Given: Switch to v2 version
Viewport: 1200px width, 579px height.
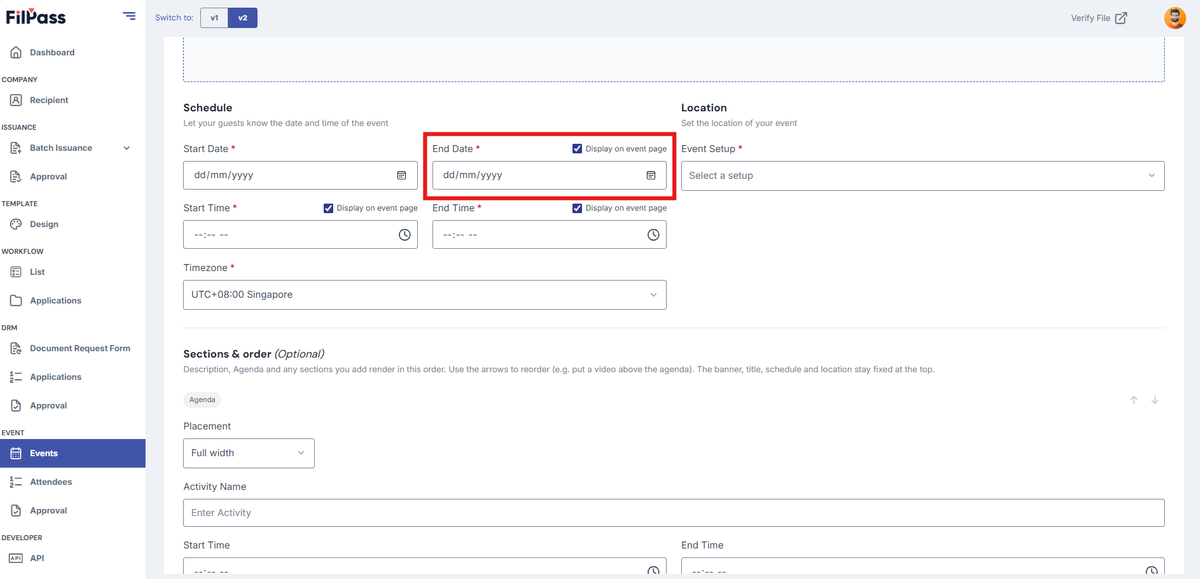Looking at the screenshot, I should [x=243, y=18].
